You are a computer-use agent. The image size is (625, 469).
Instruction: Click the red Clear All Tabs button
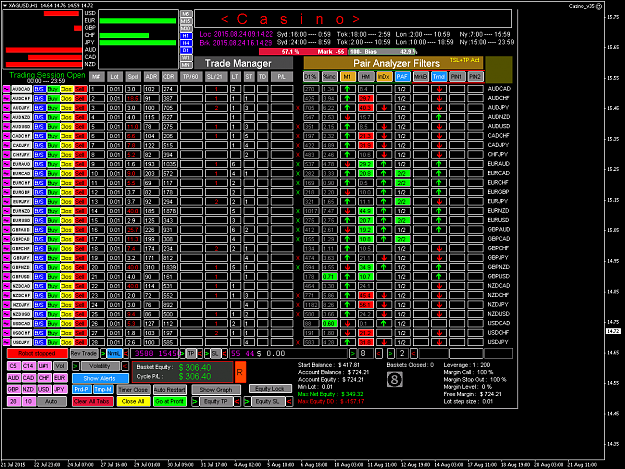click(92, 401)
